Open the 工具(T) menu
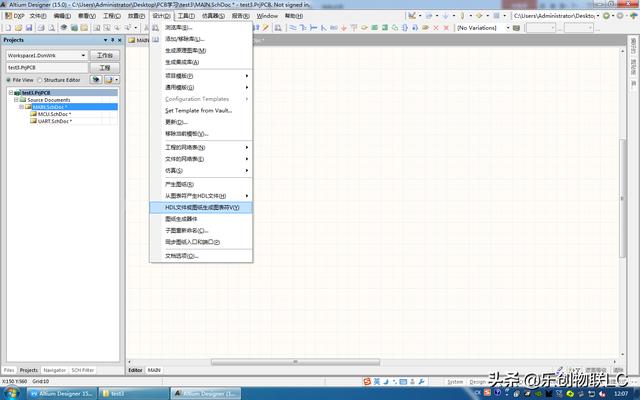Image resolution: width=640 pixels, height=400 pixels. coord(186,16)
